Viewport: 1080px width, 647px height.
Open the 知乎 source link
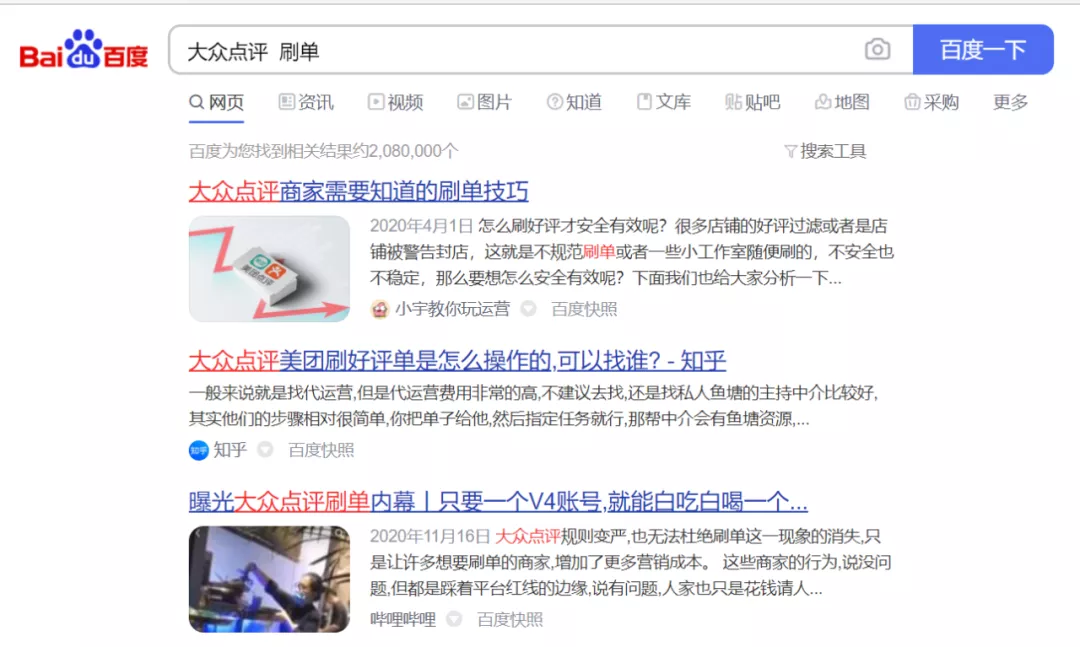point(230,450)
